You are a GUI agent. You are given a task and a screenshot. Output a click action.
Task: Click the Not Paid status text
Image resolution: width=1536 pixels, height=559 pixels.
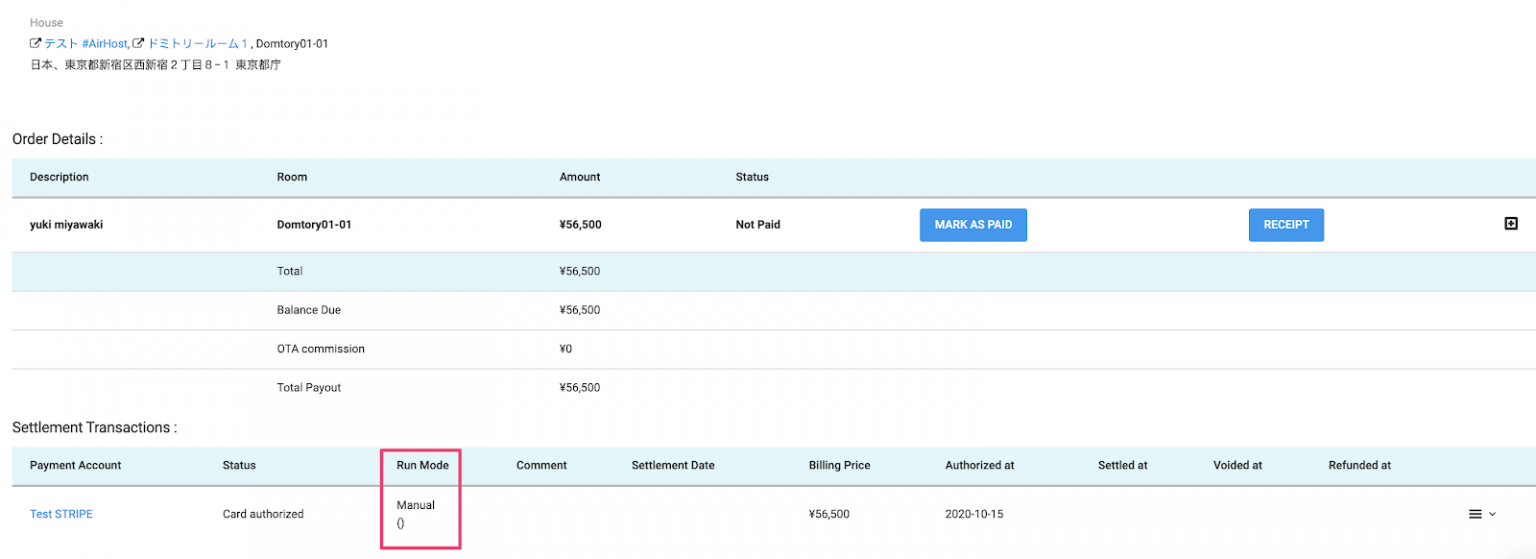pyautogui.click(x=758, y=225)
